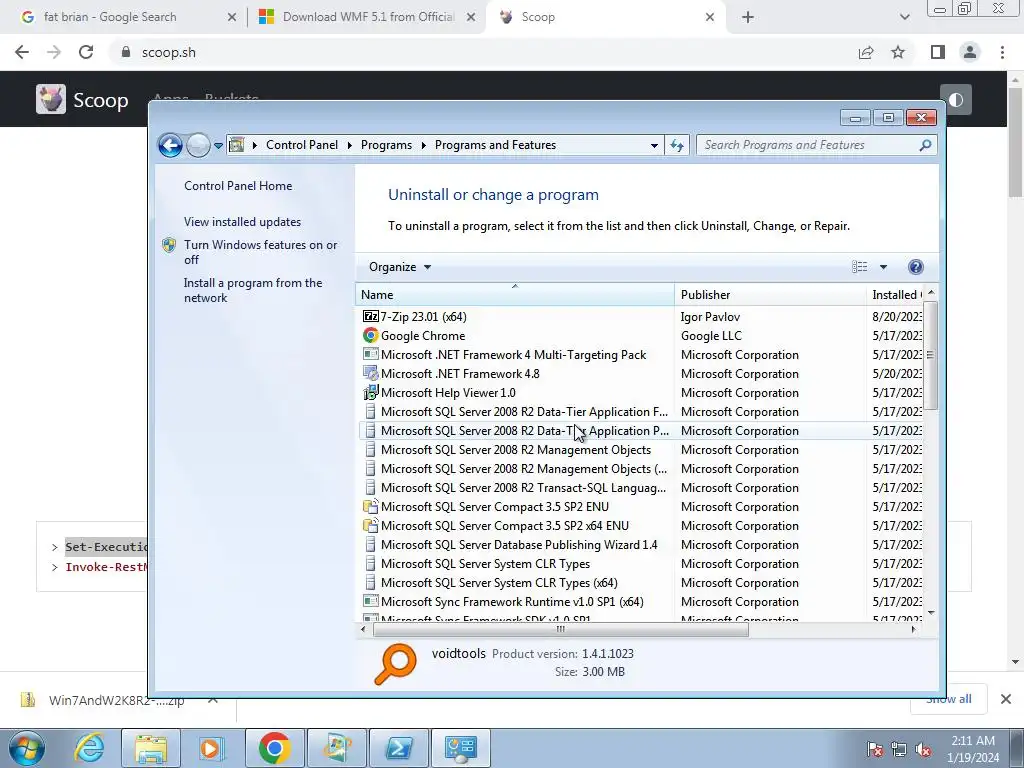Switch to Chrome via taskbar icon
The image size is (1024, 768).
coord(274,748)
